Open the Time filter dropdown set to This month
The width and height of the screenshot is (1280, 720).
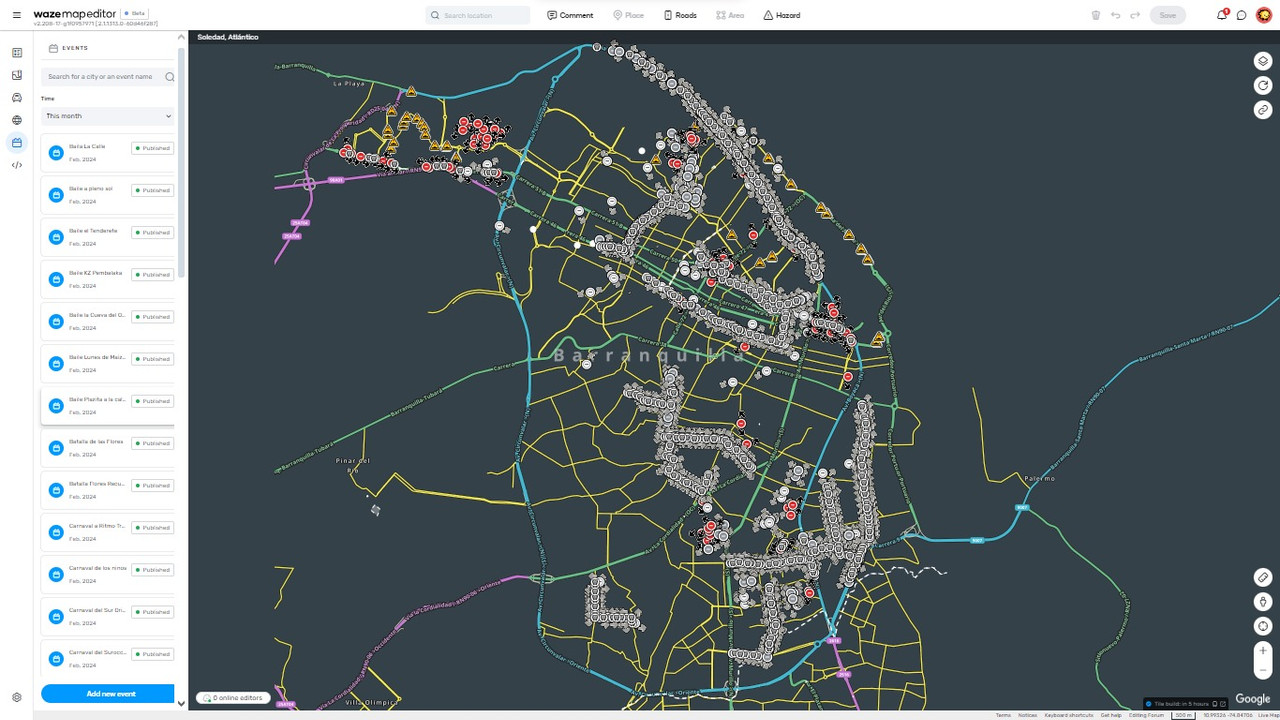click(x=108, y=116)
